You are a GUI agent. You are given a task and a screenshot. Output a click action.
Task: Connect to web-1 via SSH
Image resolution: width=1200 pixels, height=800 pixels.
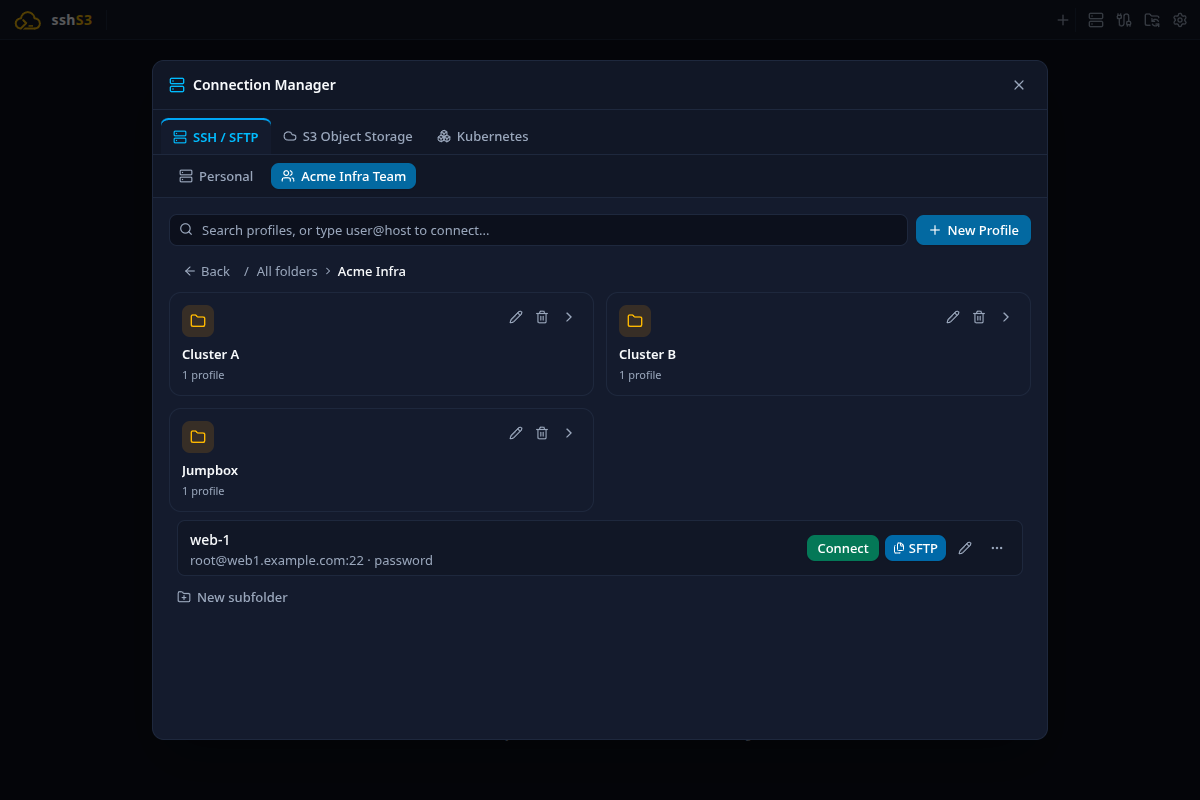tap(843, 548)
